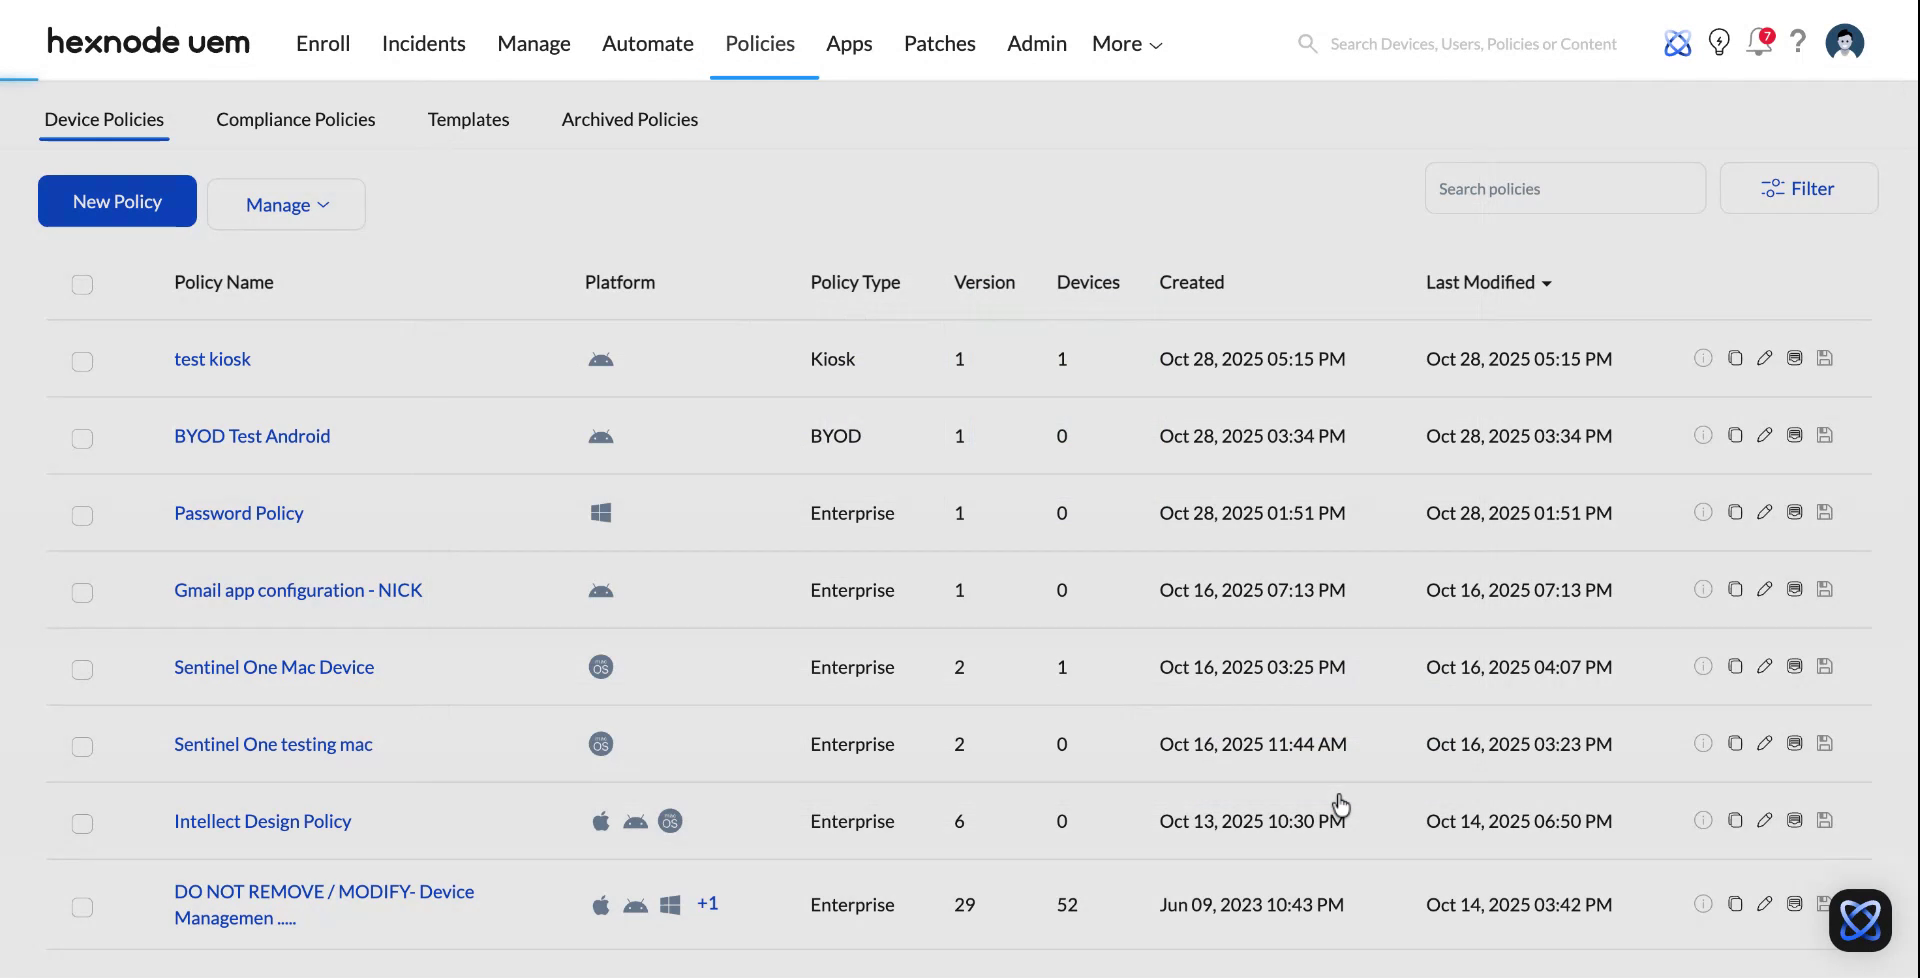Click the +1 platform badge on DO NOT REMOVE policy

(x=708, y=903)
